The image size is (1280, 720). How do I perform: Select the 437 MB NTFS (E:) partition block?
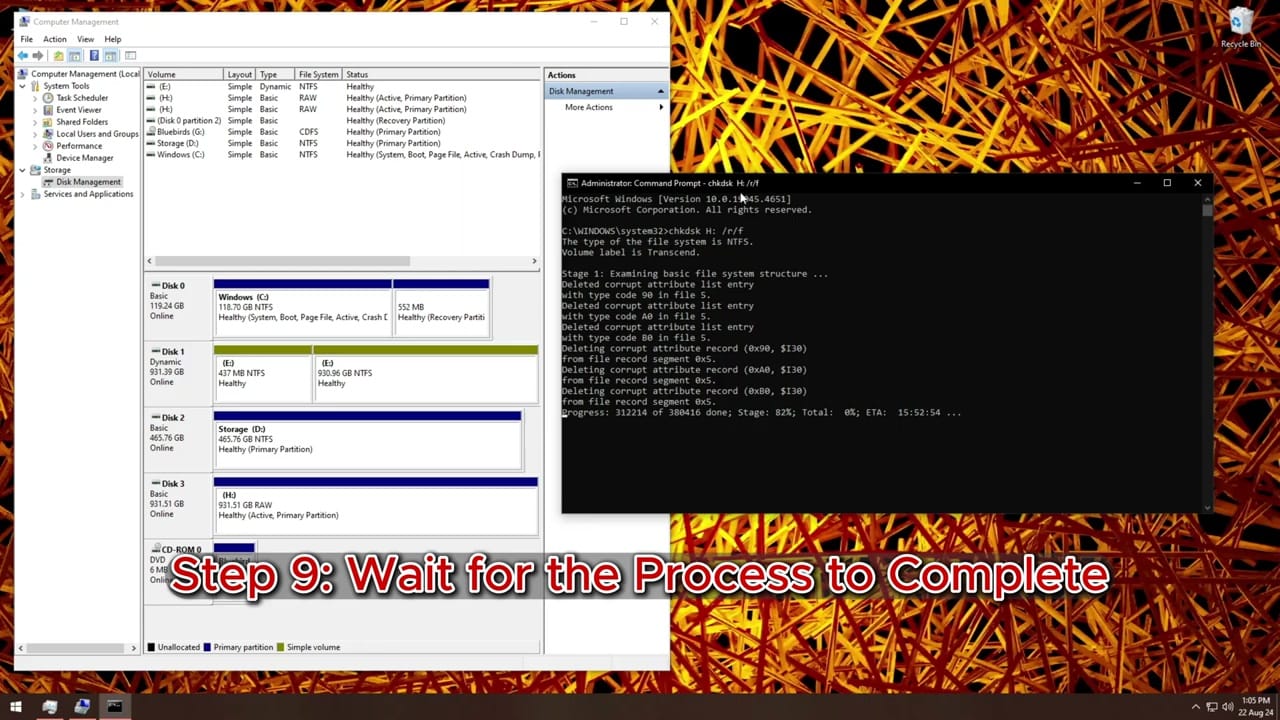click(263, 374)
